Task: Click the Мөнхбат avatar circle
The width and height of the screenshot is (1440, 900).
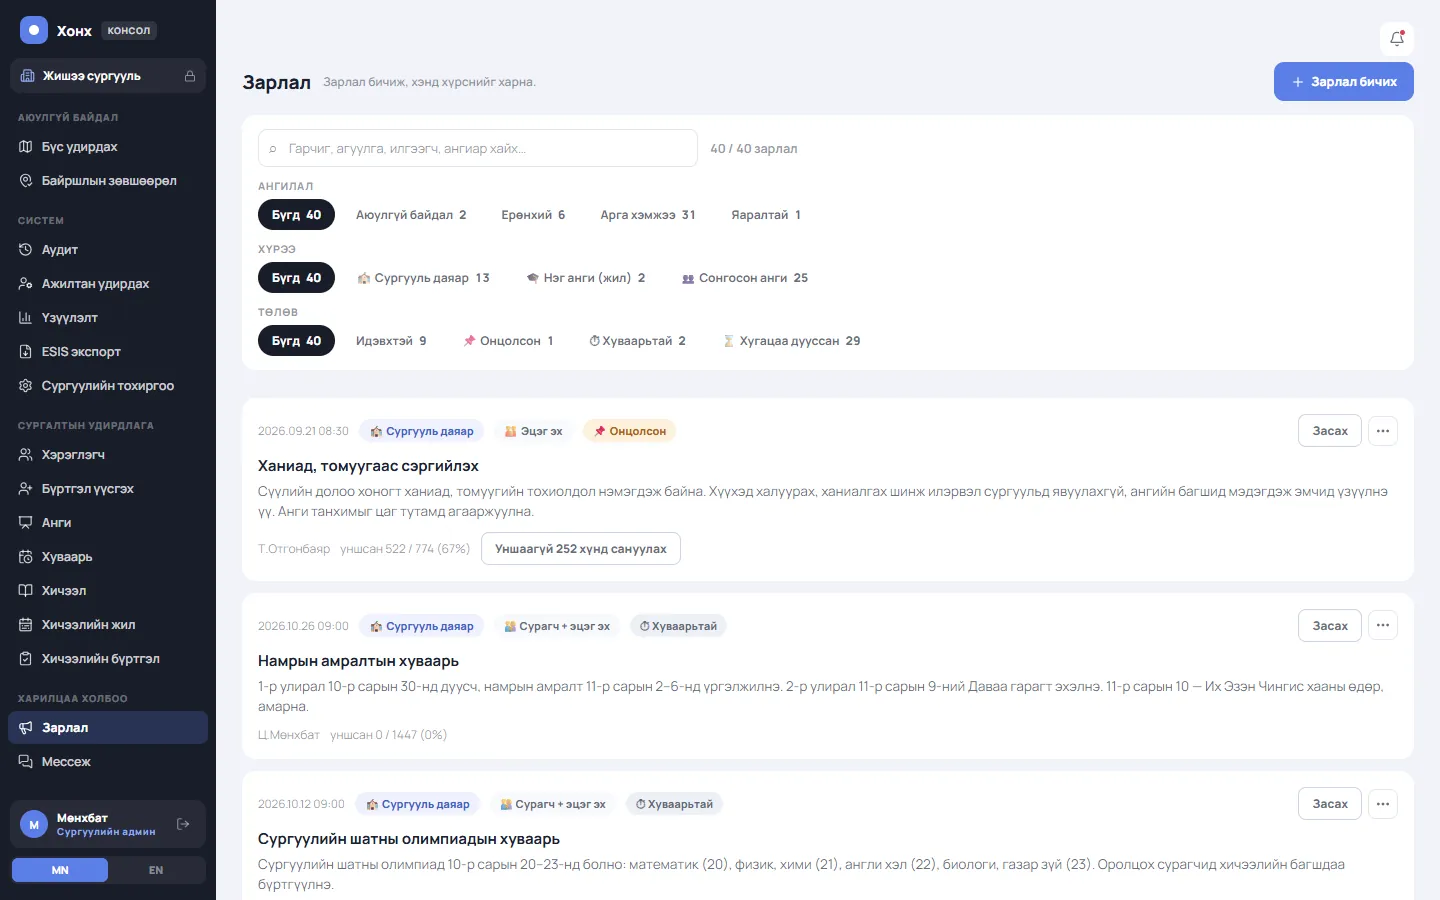Action: tap(34, 824)
